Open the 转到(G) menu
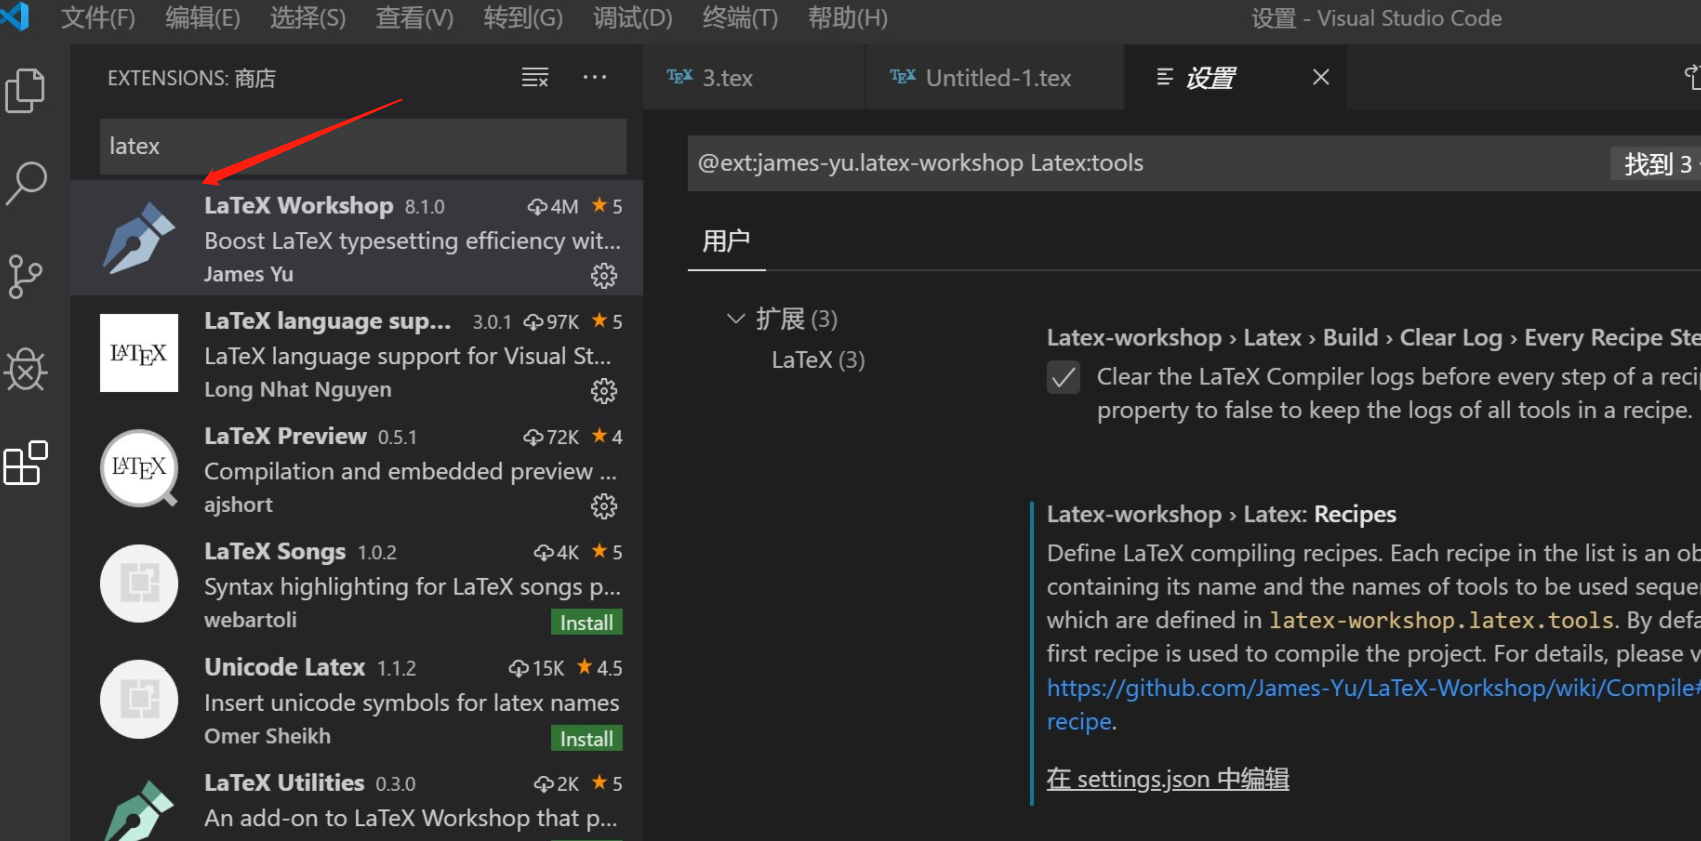 pos(523,18)
